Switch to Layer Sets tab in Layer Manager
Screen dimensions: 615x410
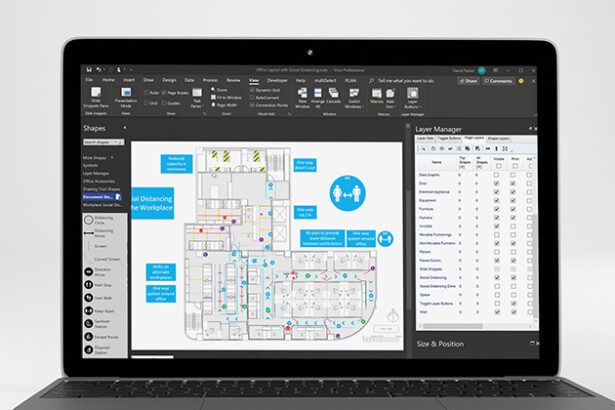[x=425, y=138]
